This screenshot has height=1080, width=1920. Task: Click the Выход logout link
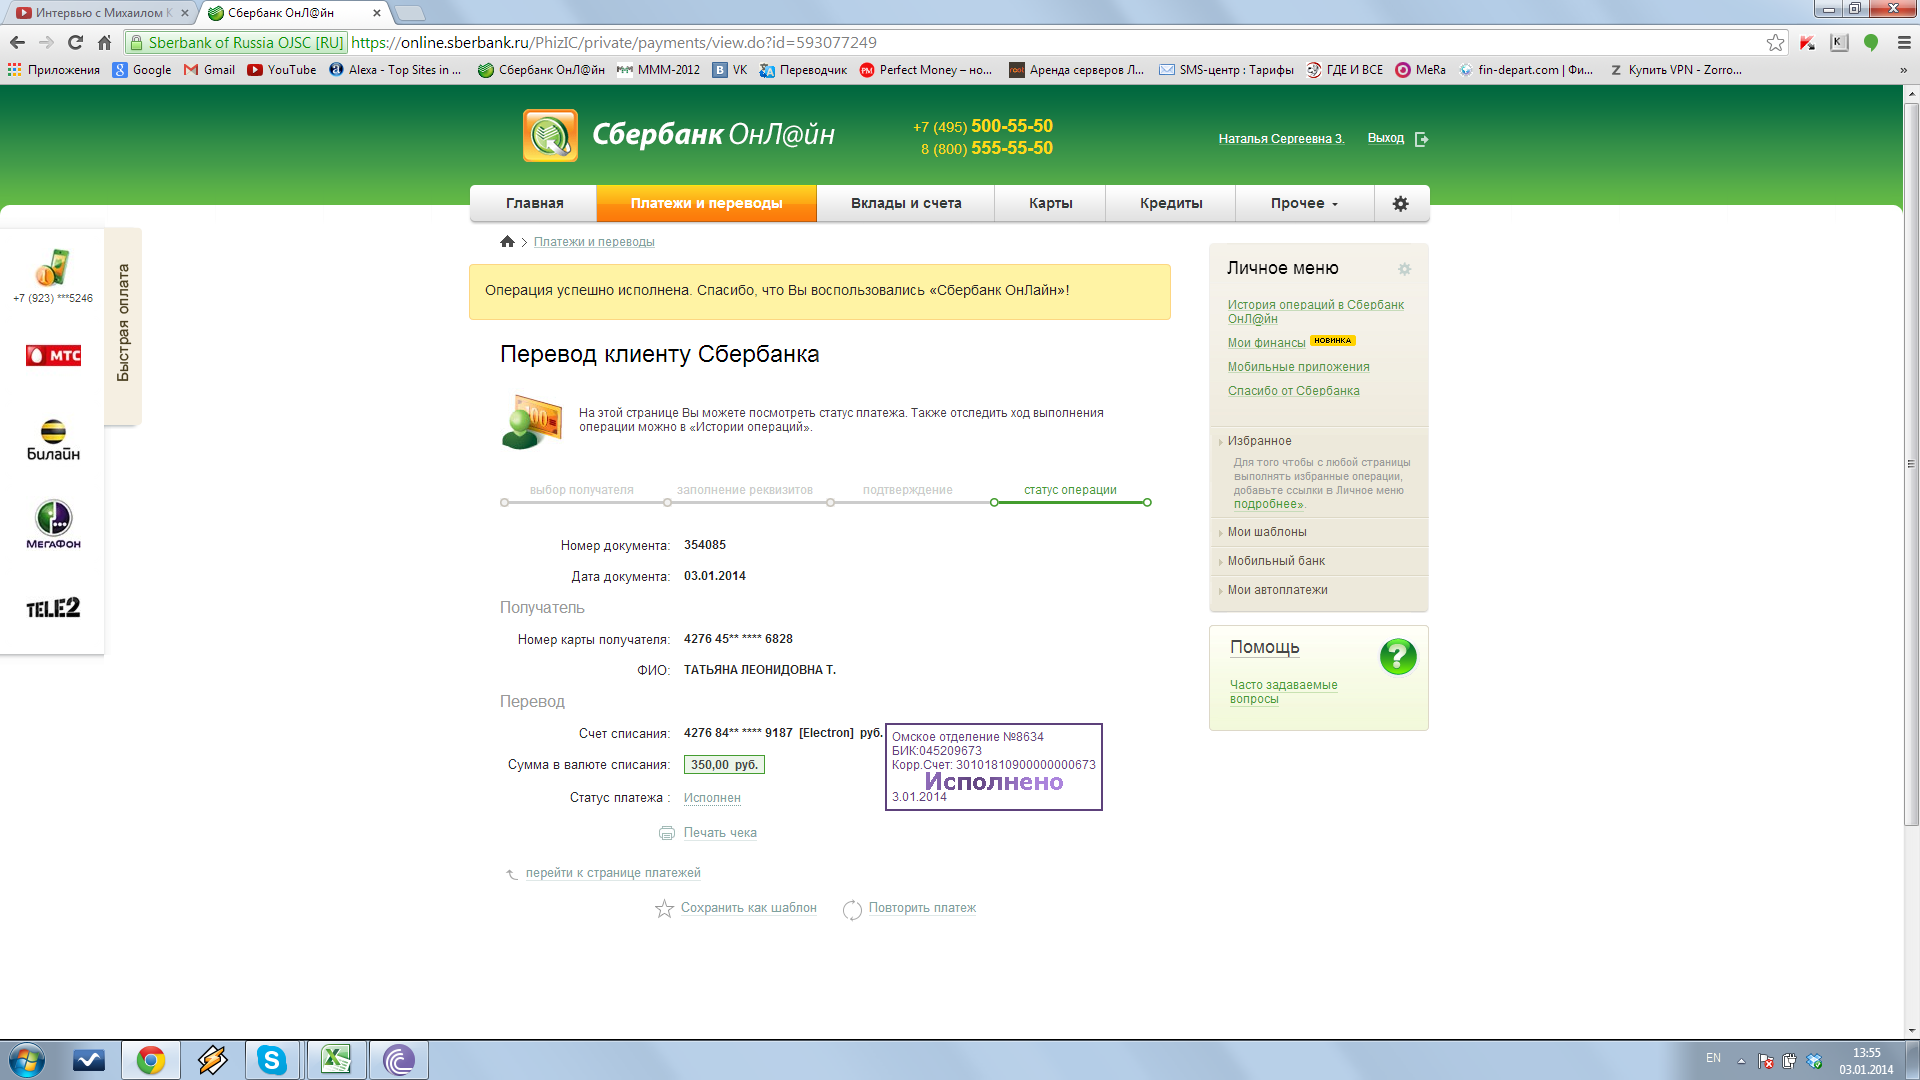(x=1386, y=138)
